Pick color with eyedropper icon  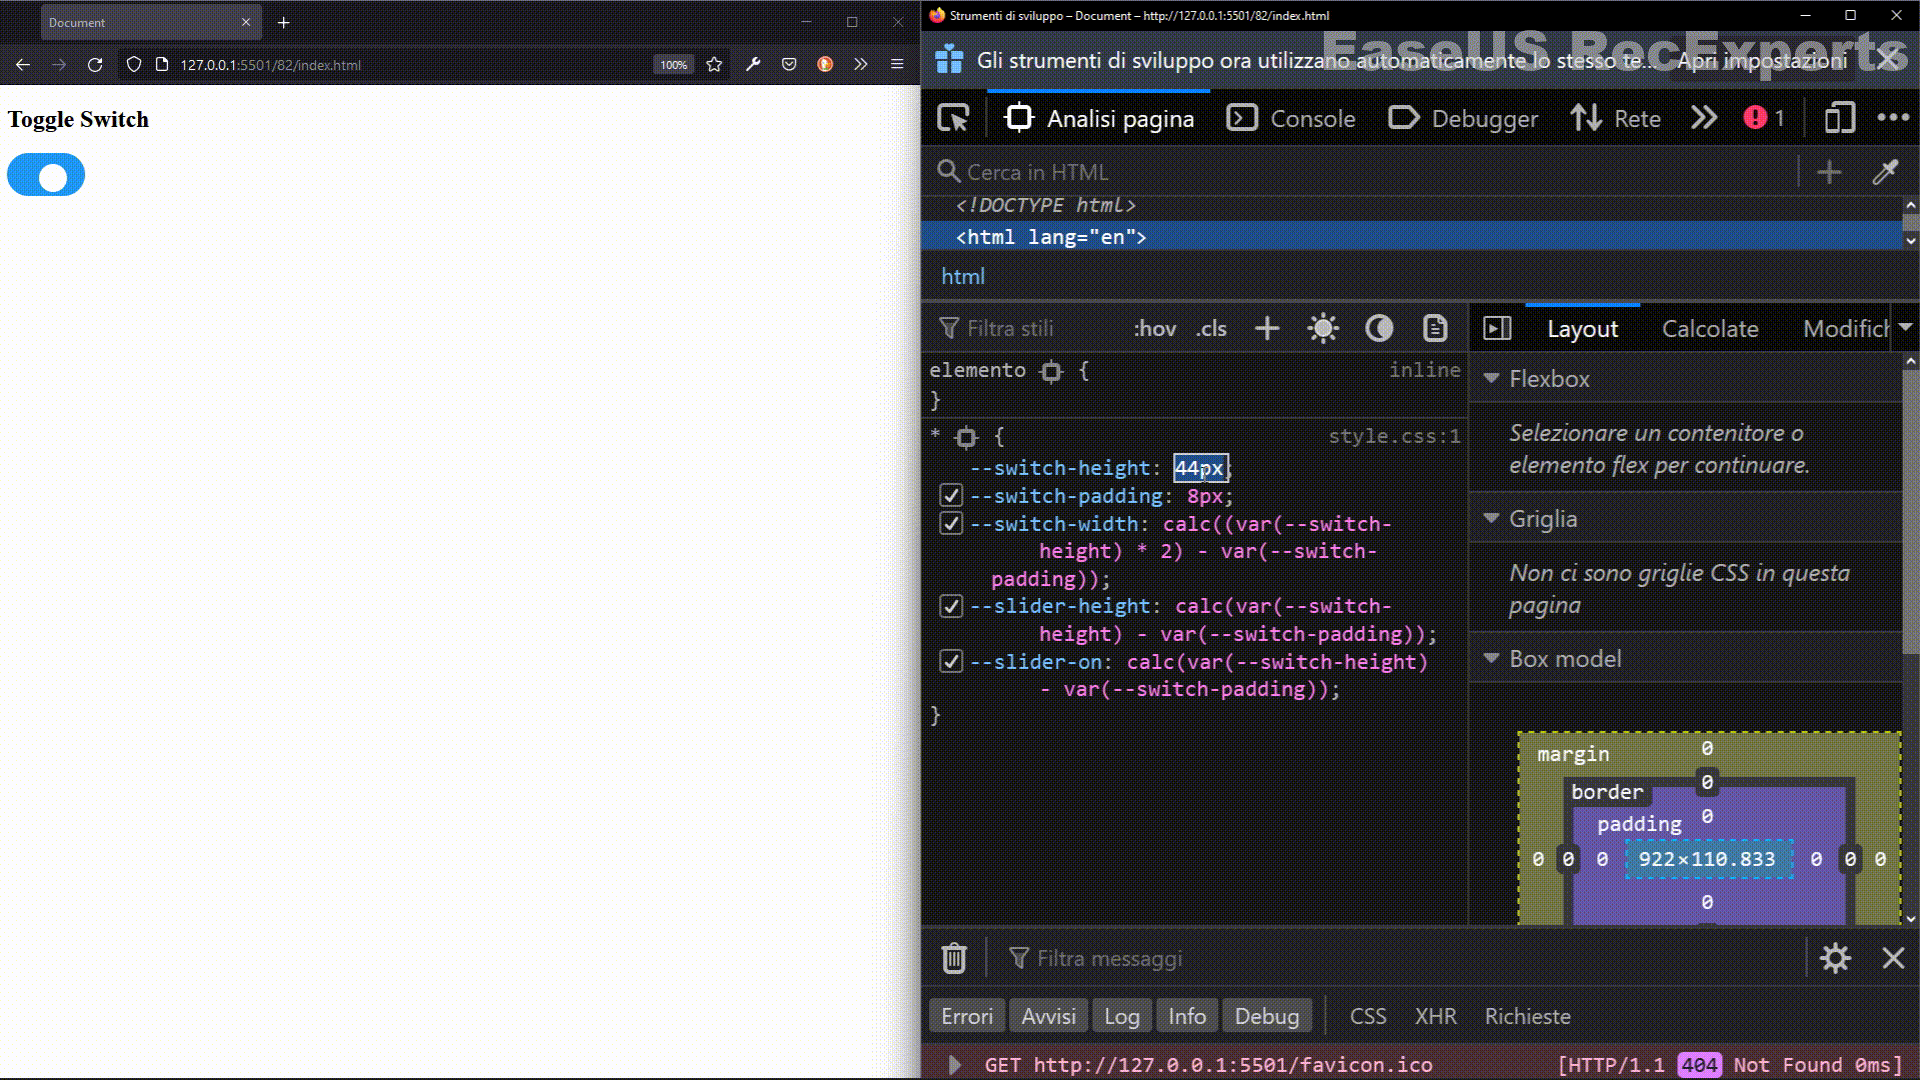1885,172
